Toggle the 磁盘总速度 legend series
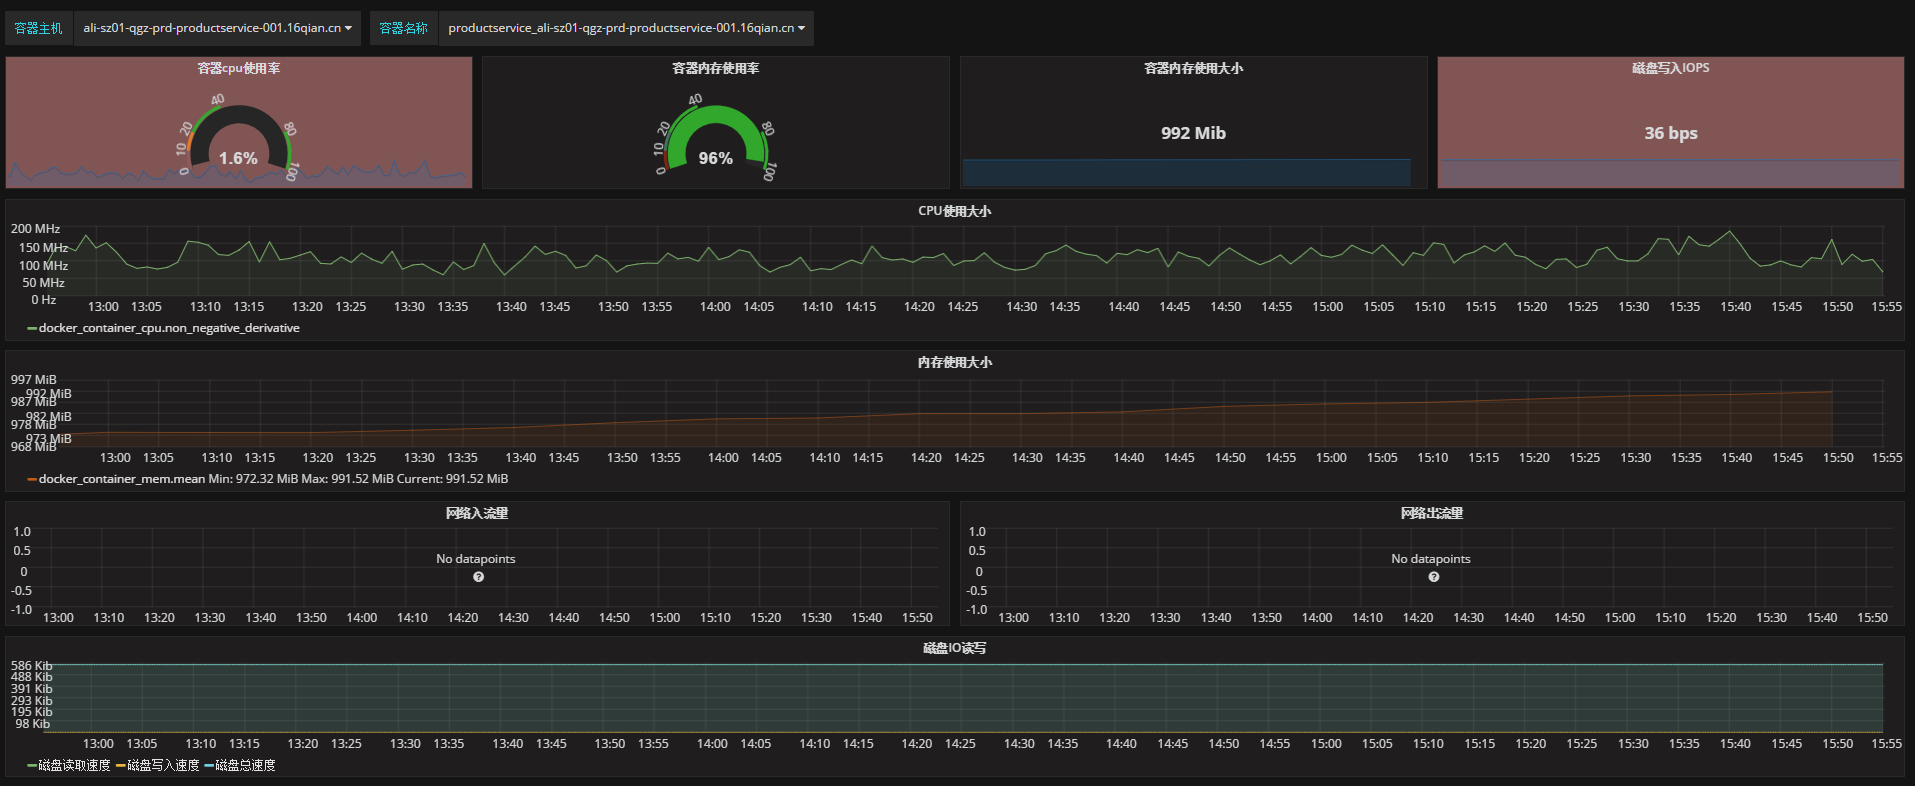 point(245,765)
